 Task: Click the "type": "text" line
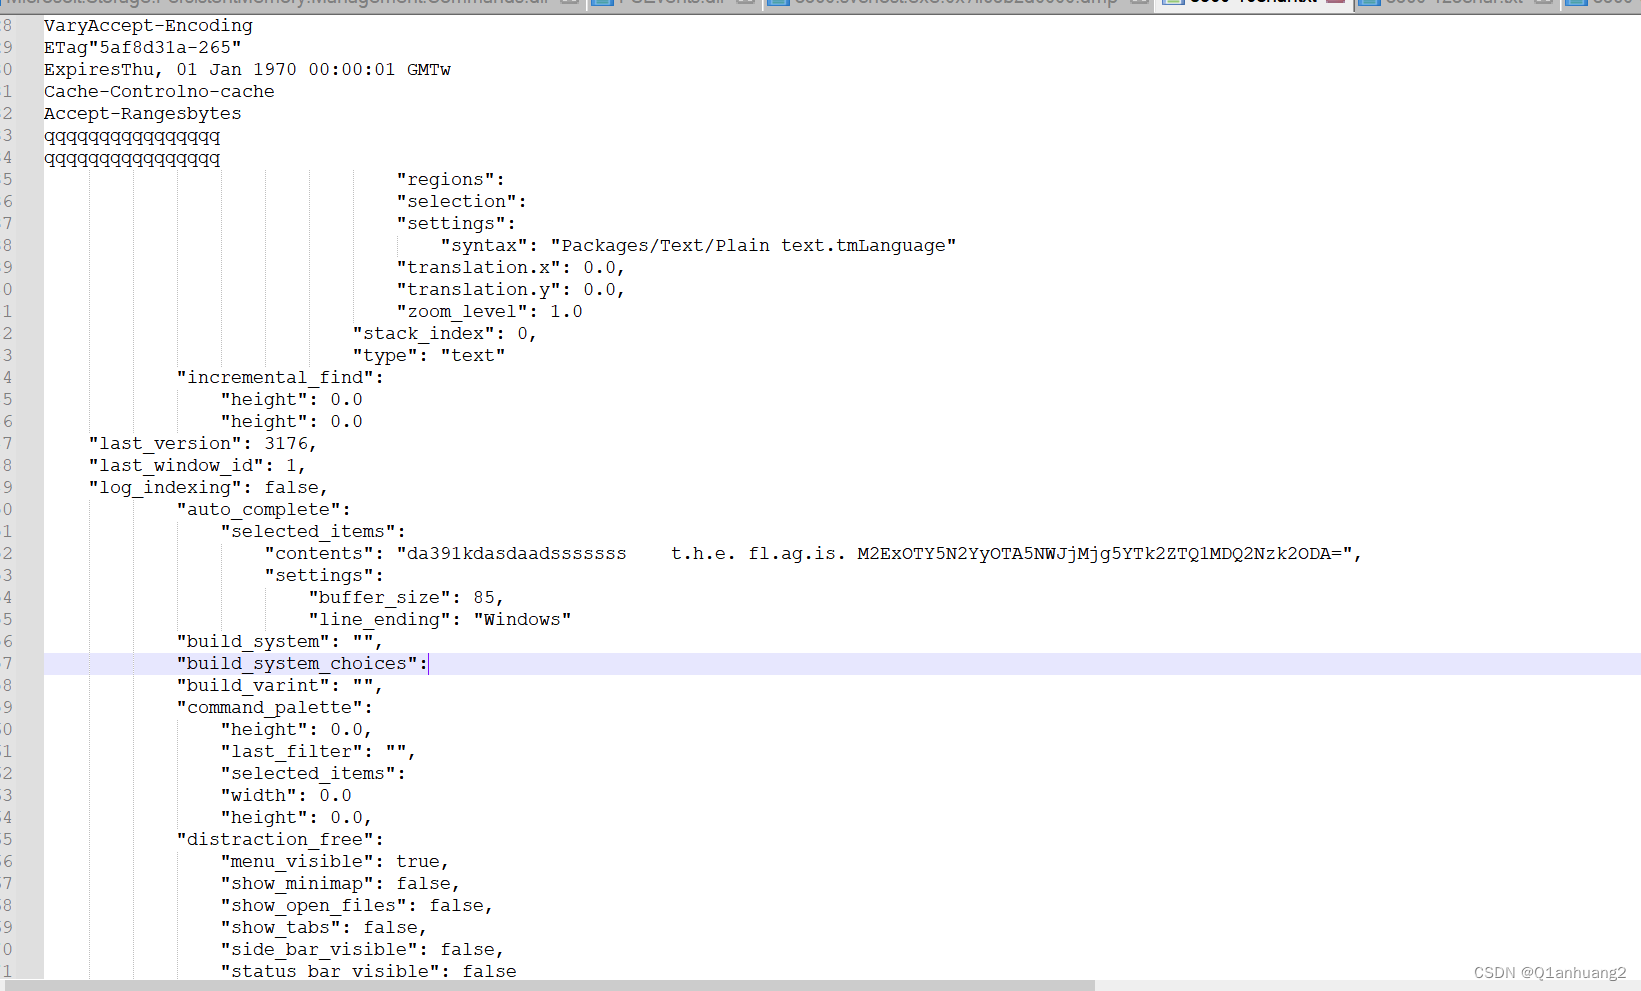429,356
